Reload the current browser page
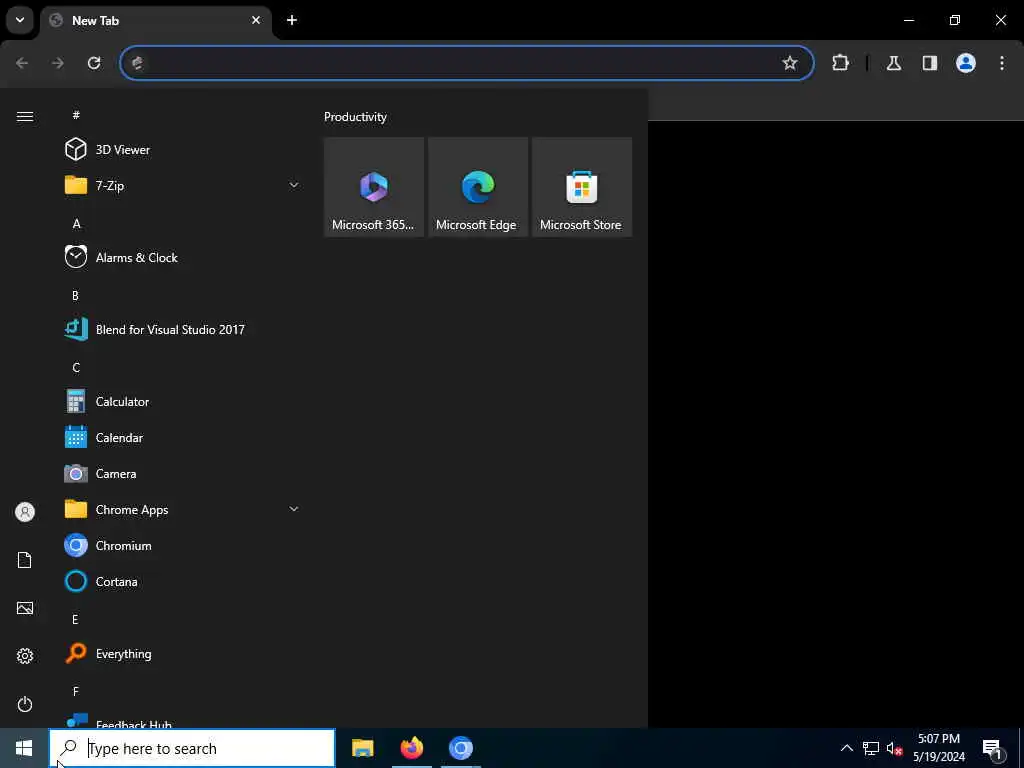 click(94, 63)
